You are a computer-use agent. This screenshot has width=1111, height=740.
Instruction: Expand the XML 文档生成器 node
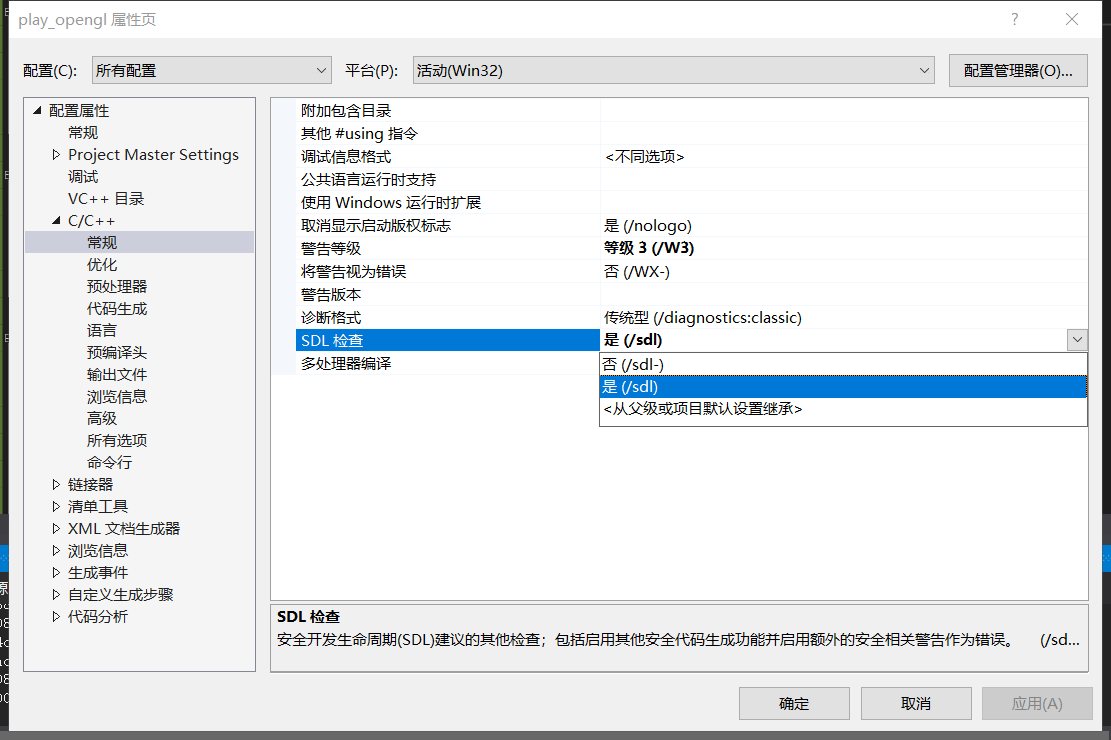tap(57, 528)
